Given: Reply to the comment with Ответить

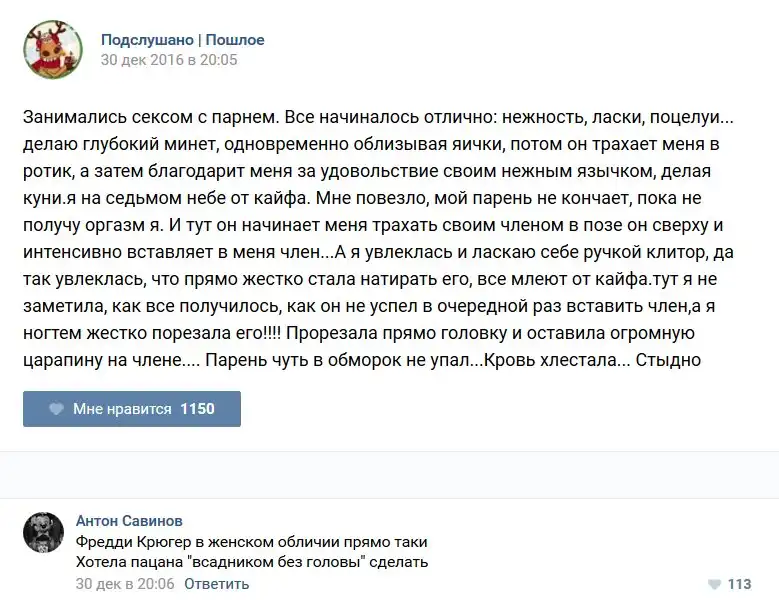Looking at the screenshot, I should tap(216, 583).
